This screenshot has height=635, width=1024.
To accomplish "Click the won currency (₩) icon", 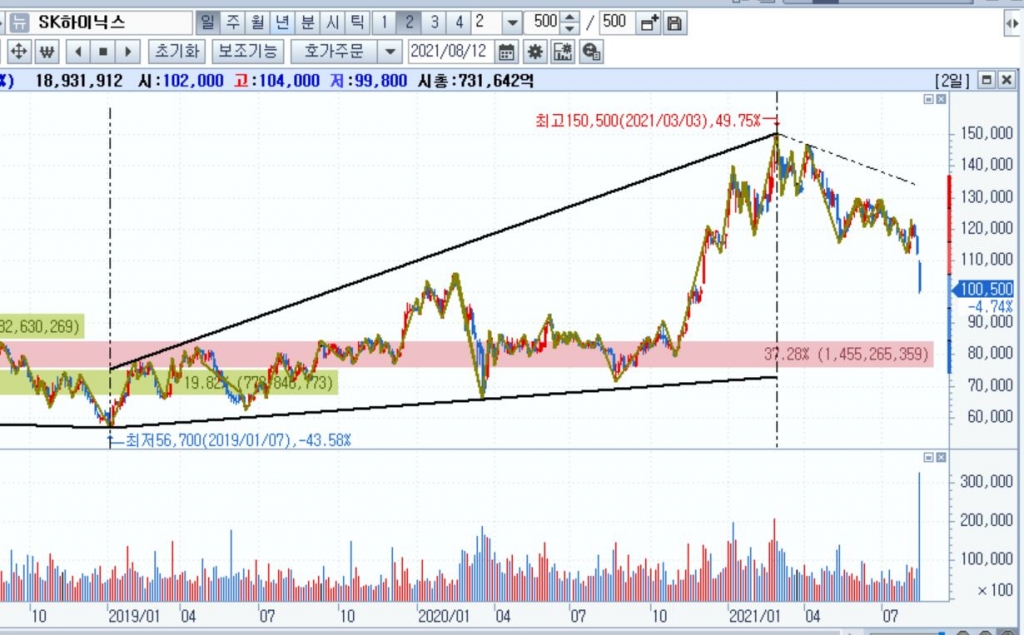I will [48, 51].
